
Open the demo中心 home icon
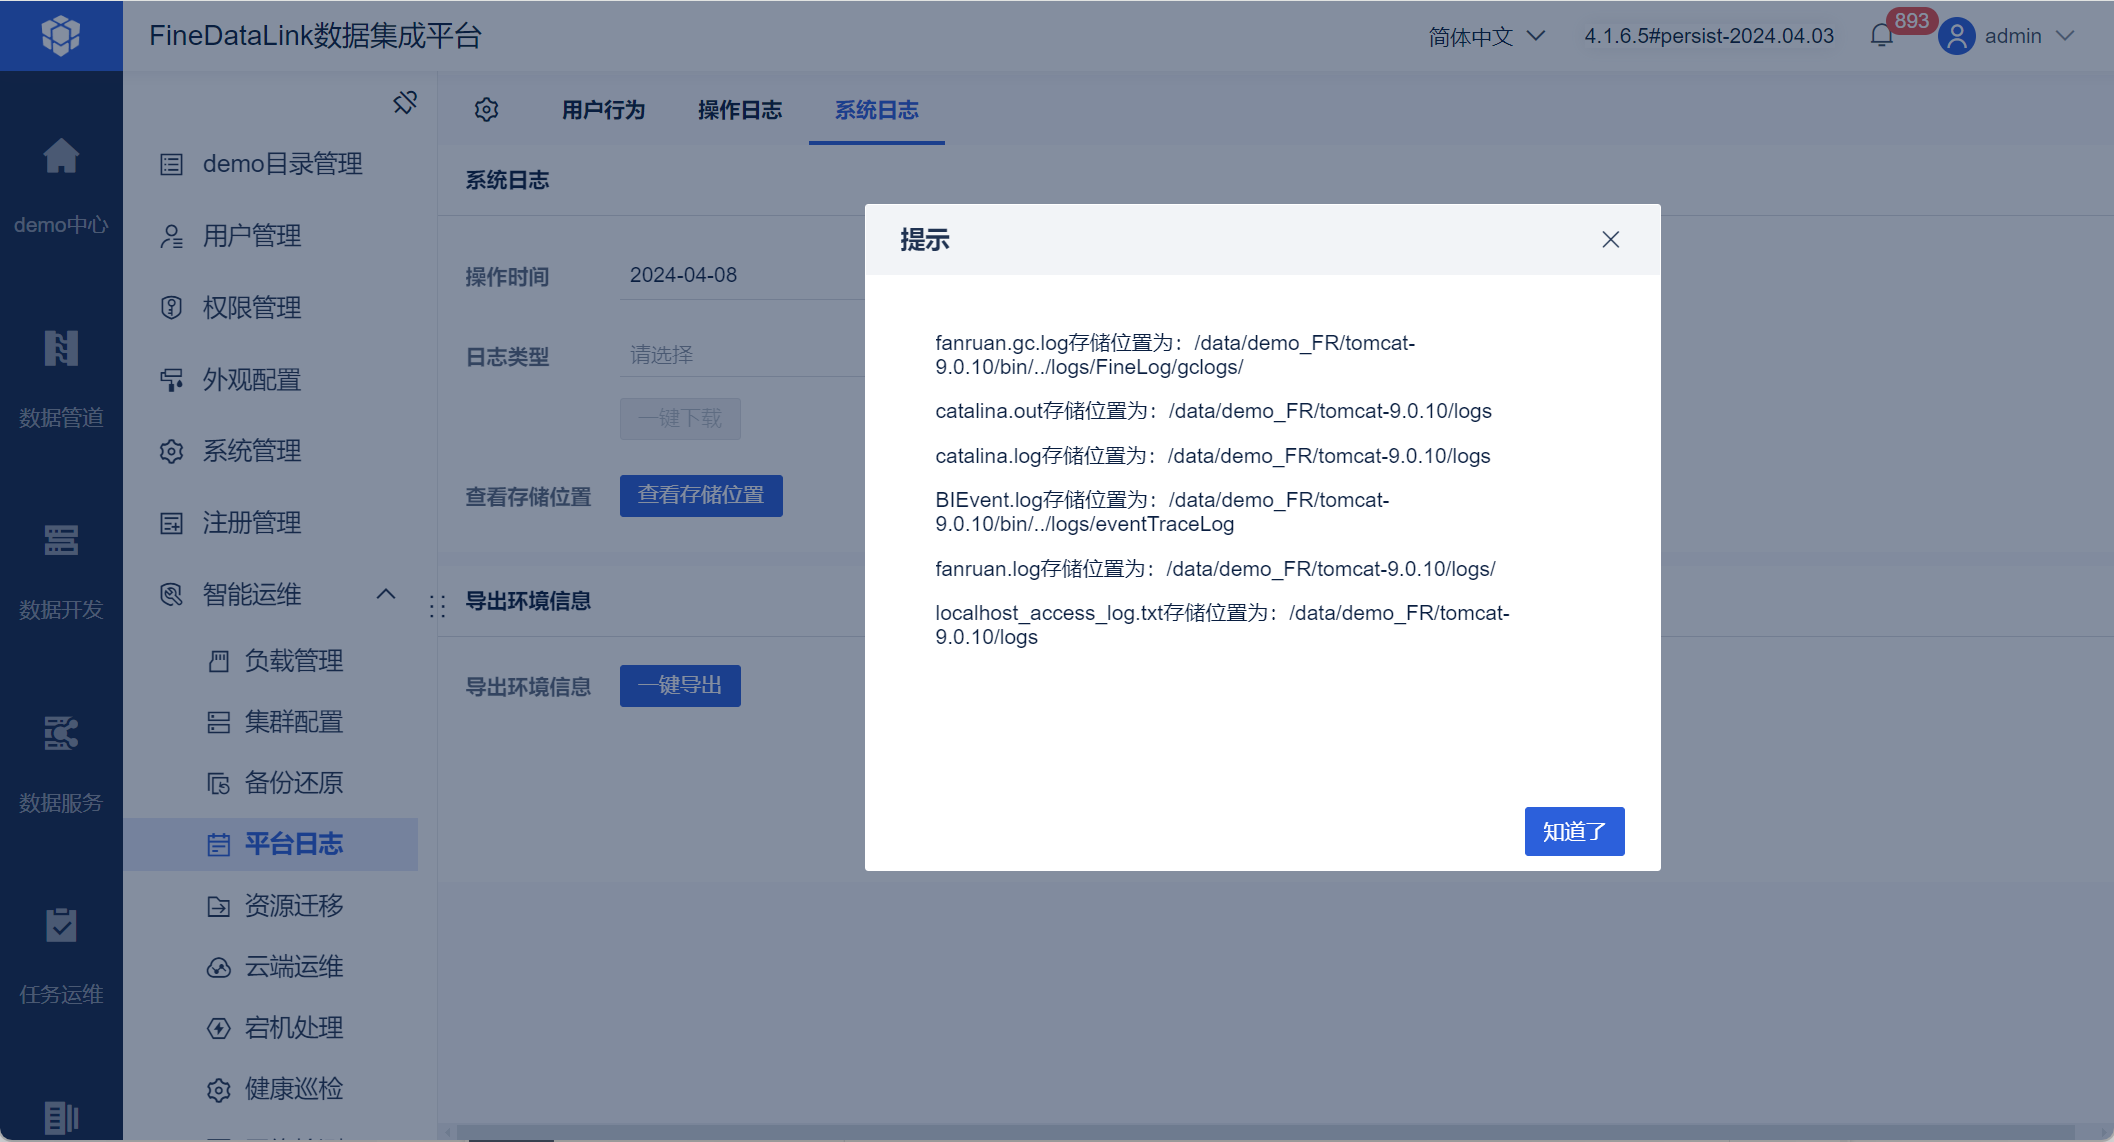pos(61,157)
